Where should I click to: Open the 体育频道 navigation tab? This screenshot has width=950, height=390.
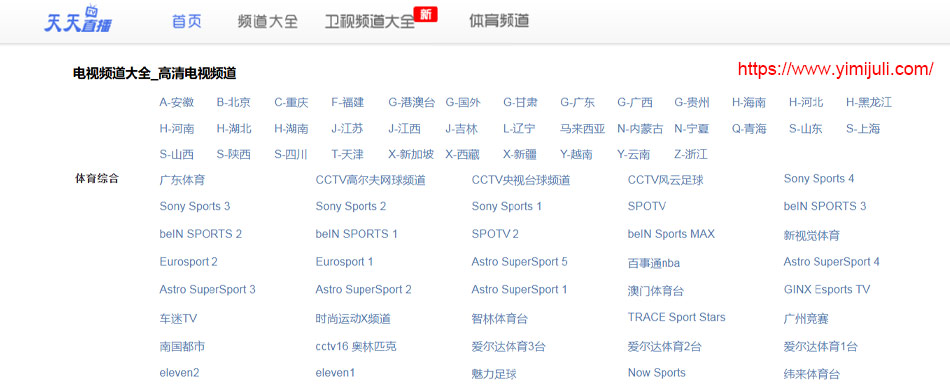[499, 21]
